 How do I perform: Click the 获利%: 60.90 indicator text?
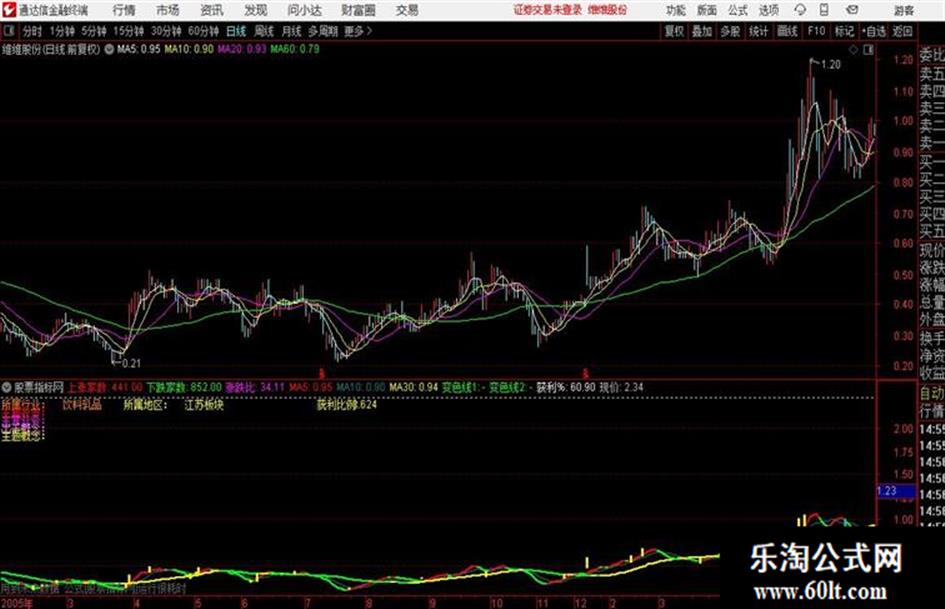(566, 387)
